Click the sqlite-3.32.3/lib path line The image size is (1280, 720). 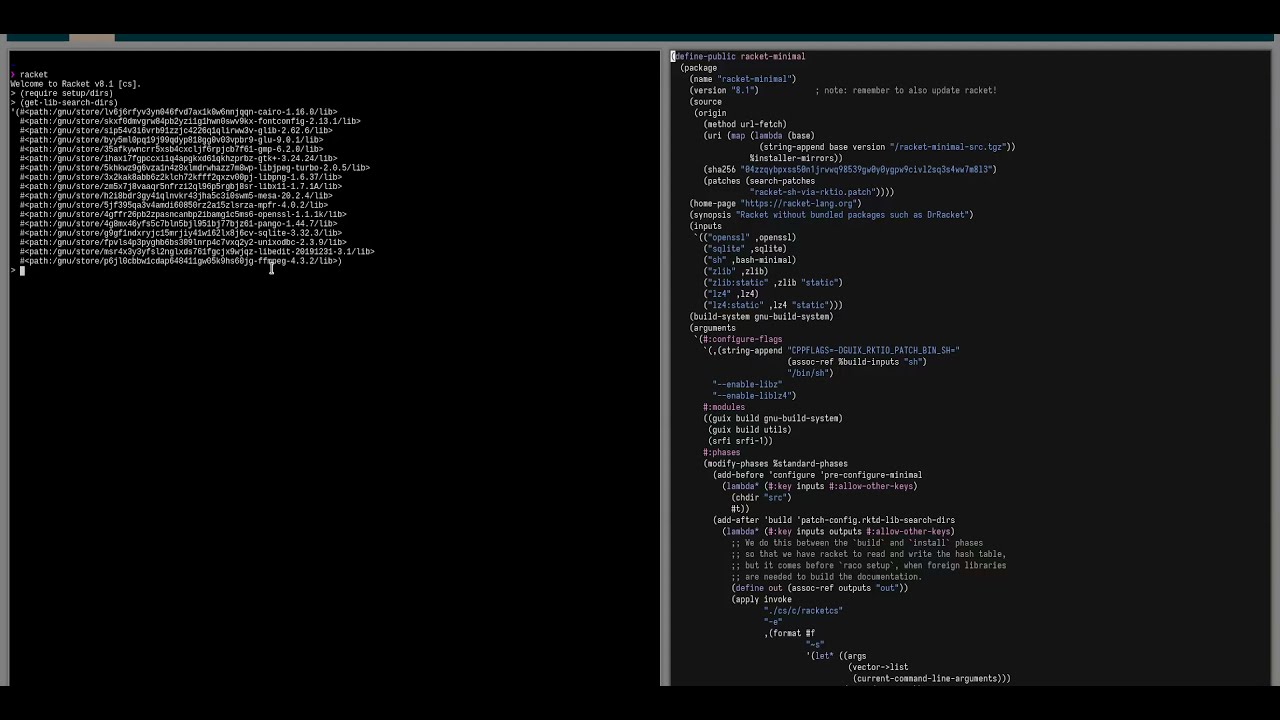[x=181, y=233]
